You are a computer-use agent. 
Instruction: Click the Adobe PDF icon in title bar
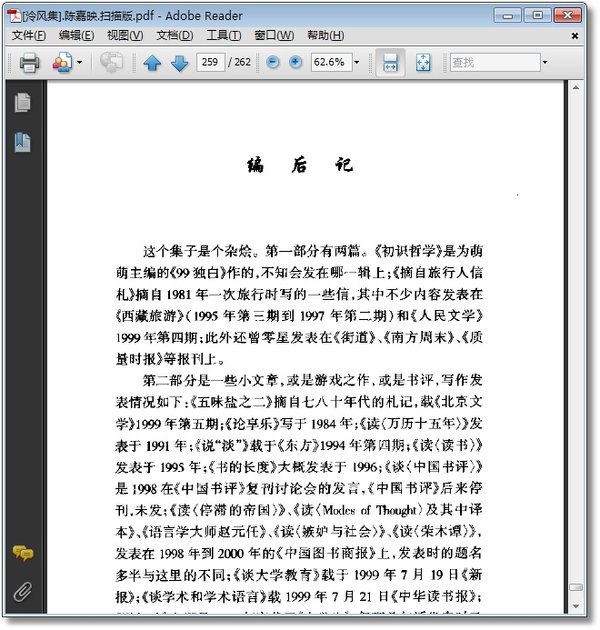pyautogui.click(x=15, y=16)
